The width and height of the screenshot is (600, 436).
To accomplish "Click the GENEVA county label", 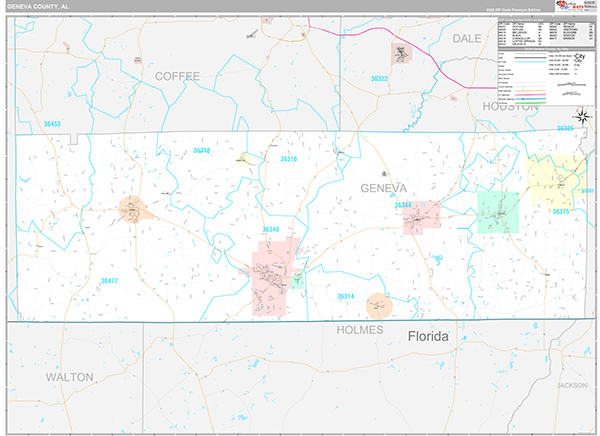I will (383, 188).
